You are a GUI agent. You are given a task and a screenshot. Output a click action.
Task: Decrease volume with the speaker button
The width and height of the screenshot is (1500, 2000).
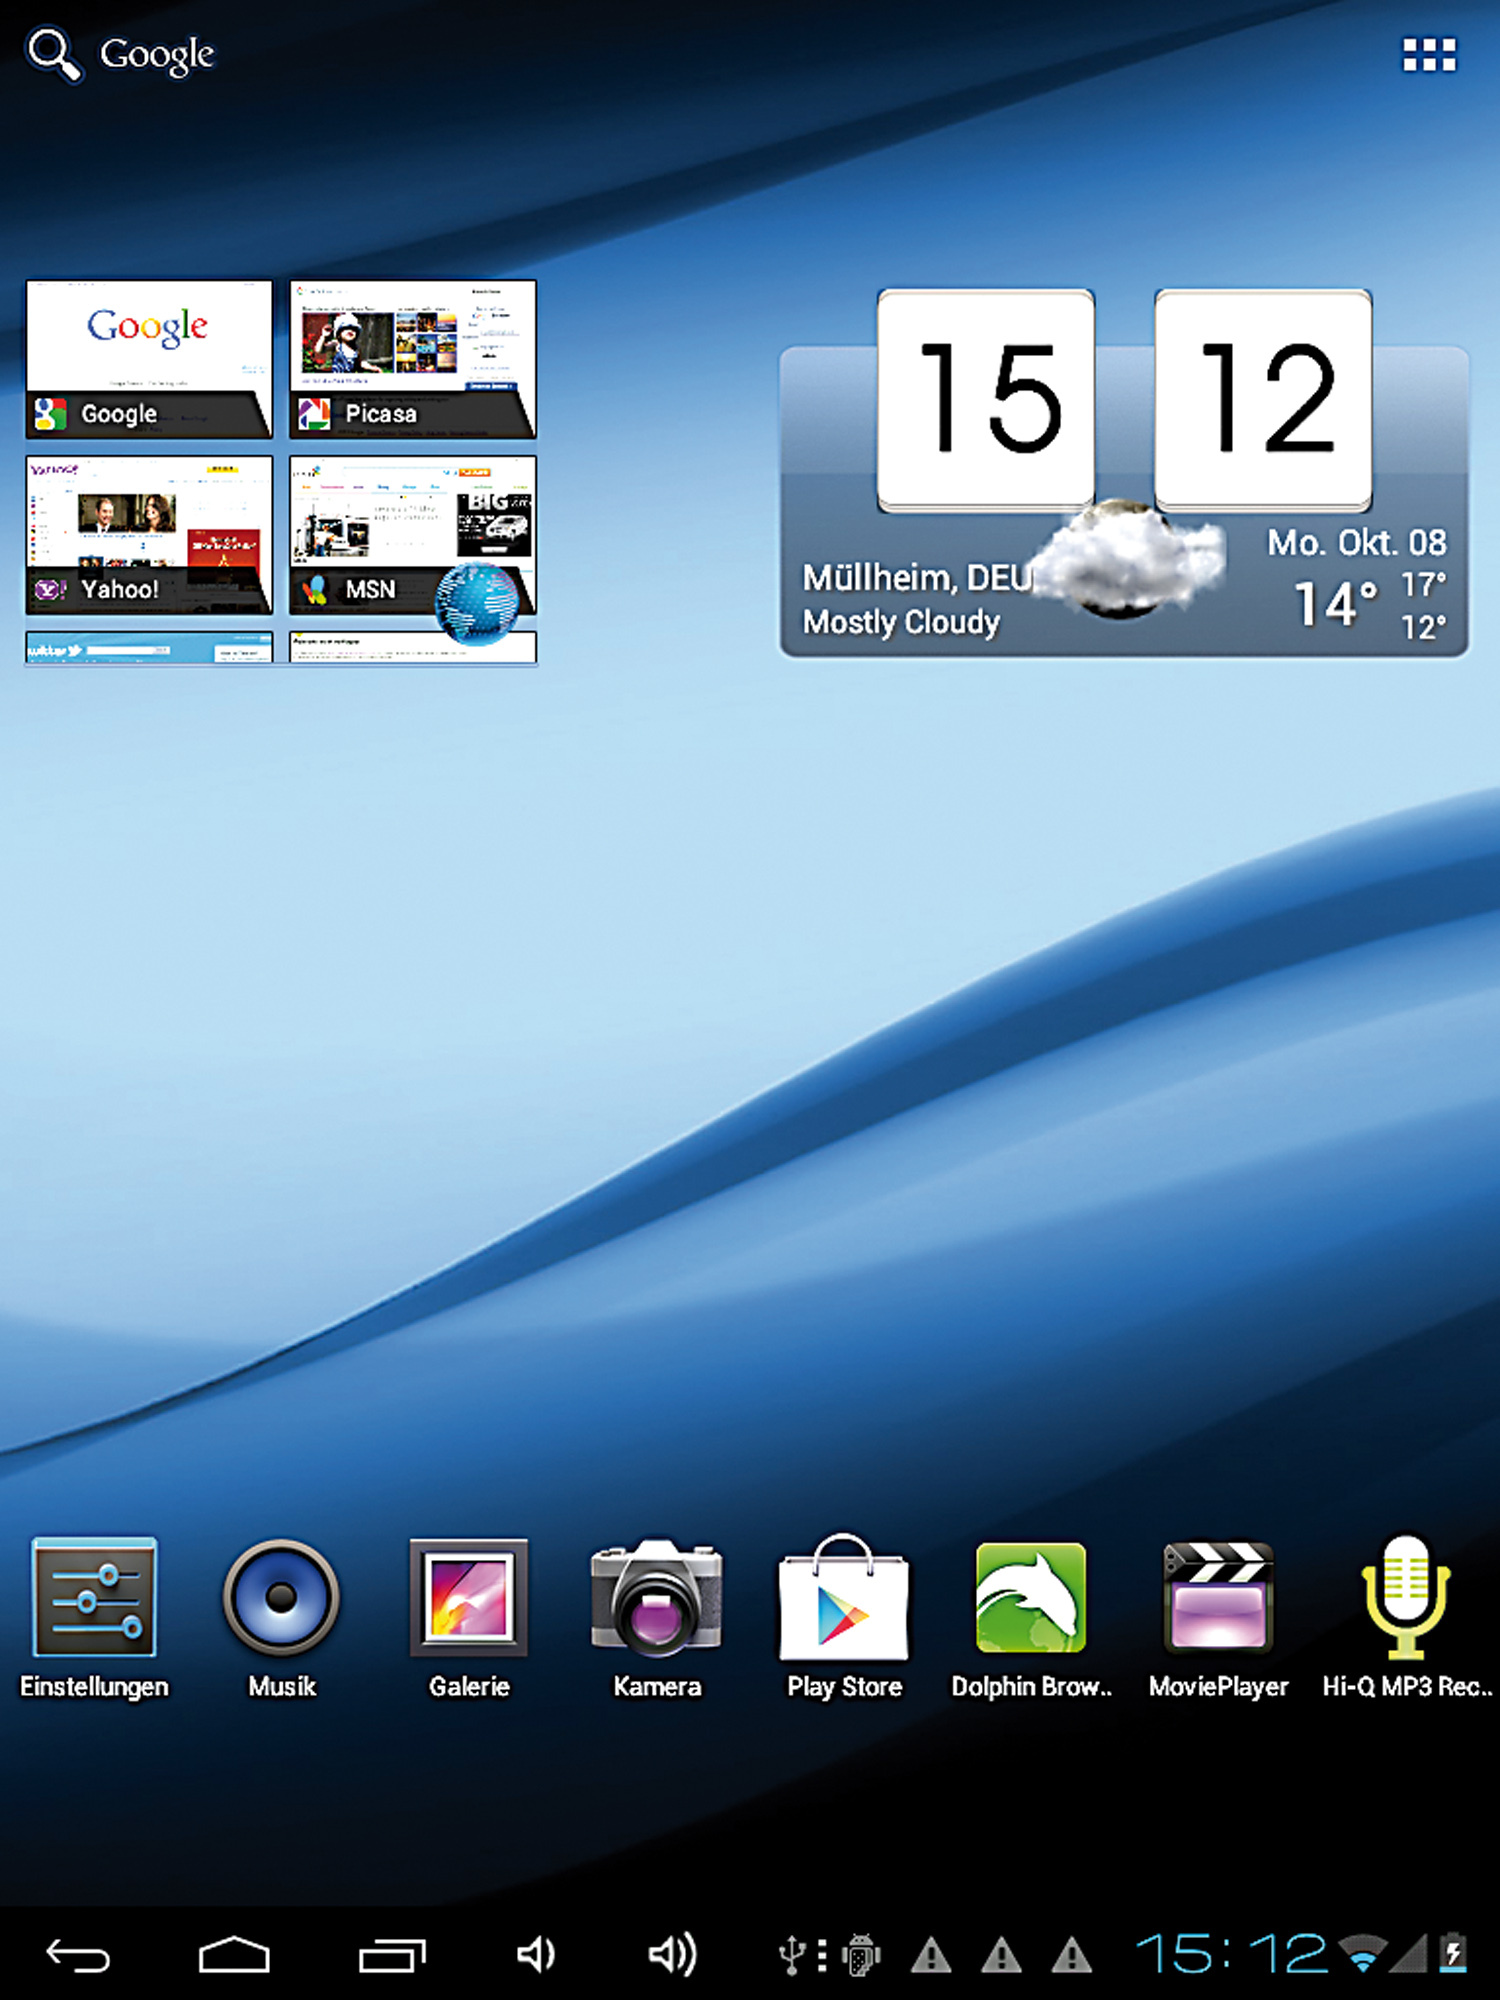(x=536, y=1954)
